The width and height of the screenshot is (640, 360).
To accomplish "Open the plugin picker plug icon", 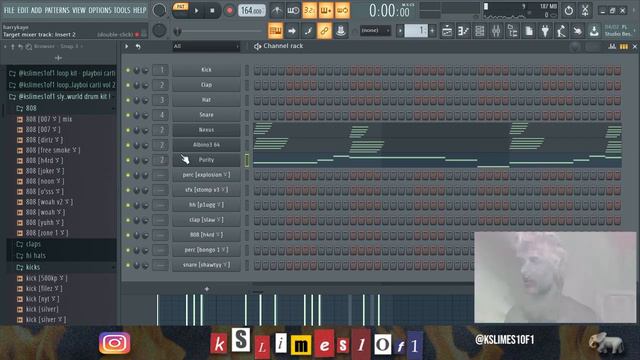I will click(x=545, y=31).
